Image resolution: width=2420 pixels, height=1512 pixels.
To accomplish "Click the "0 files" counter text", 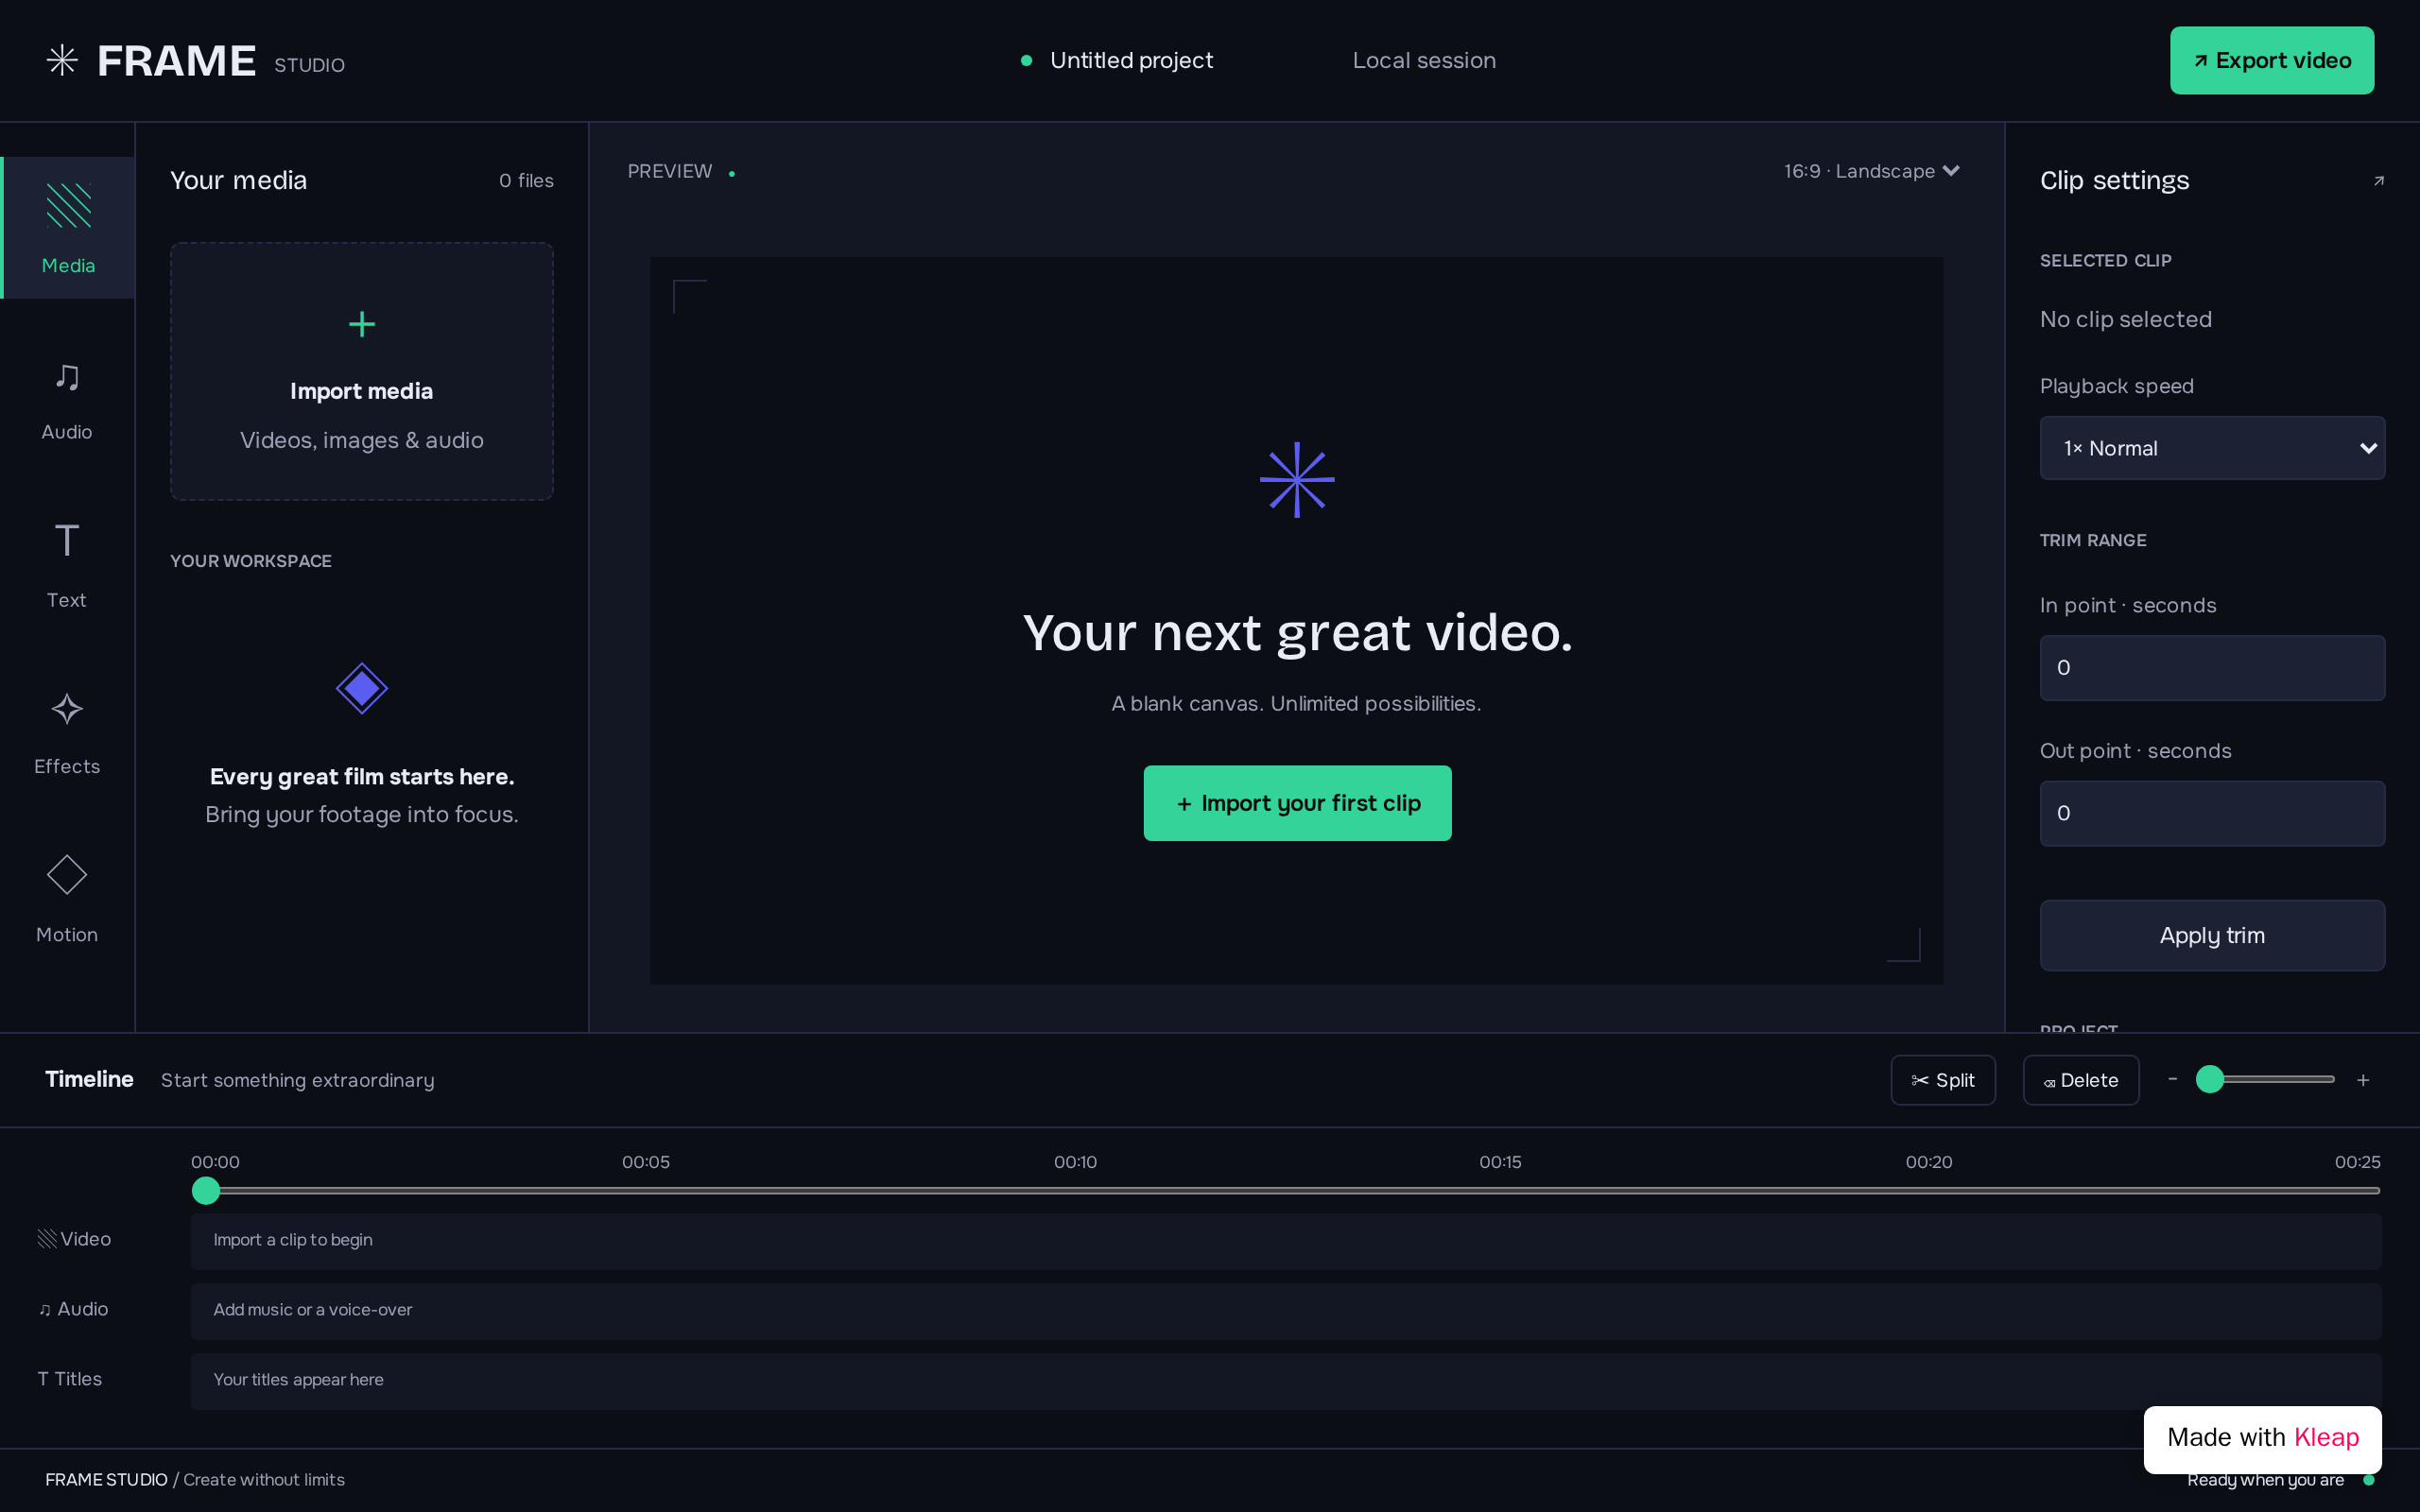I will pyautogui.click(x=526, y=181).
